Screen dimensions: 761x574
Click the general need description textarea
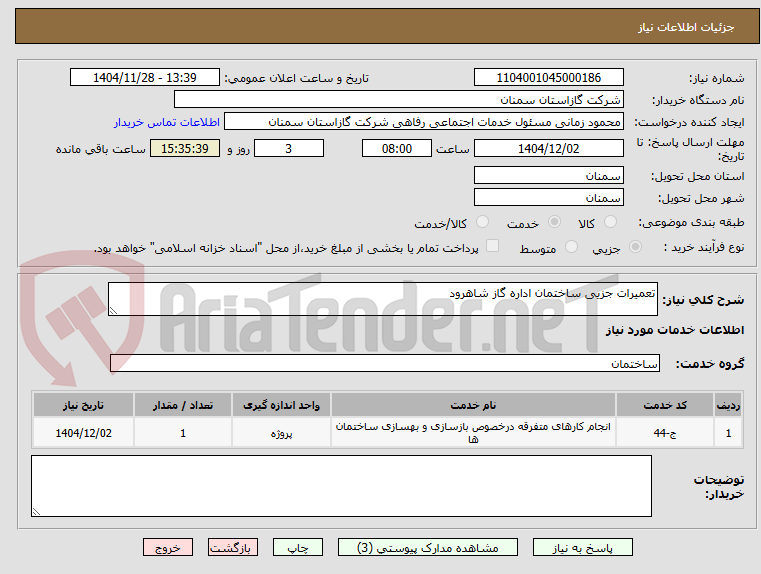tap(383, 299)
